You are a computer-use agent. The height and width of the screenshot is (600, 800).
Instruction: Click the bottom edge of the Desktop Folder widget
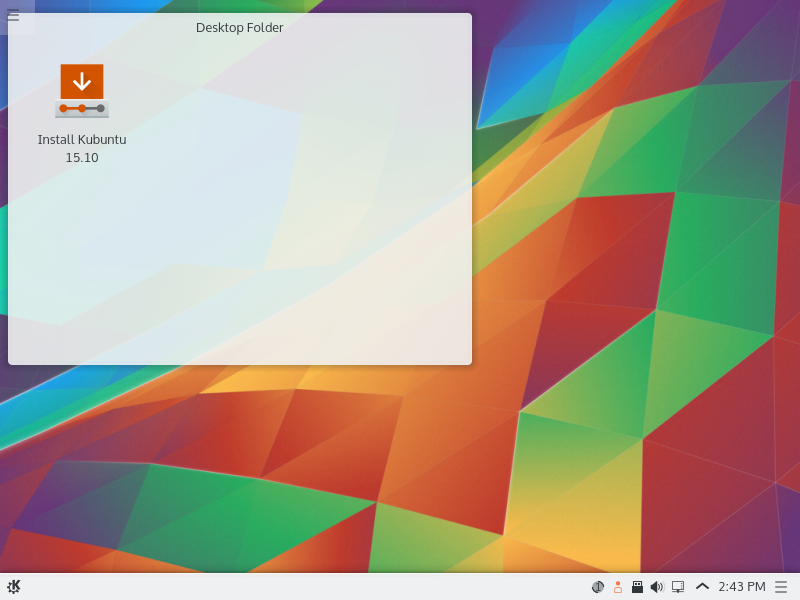point(240,363)
